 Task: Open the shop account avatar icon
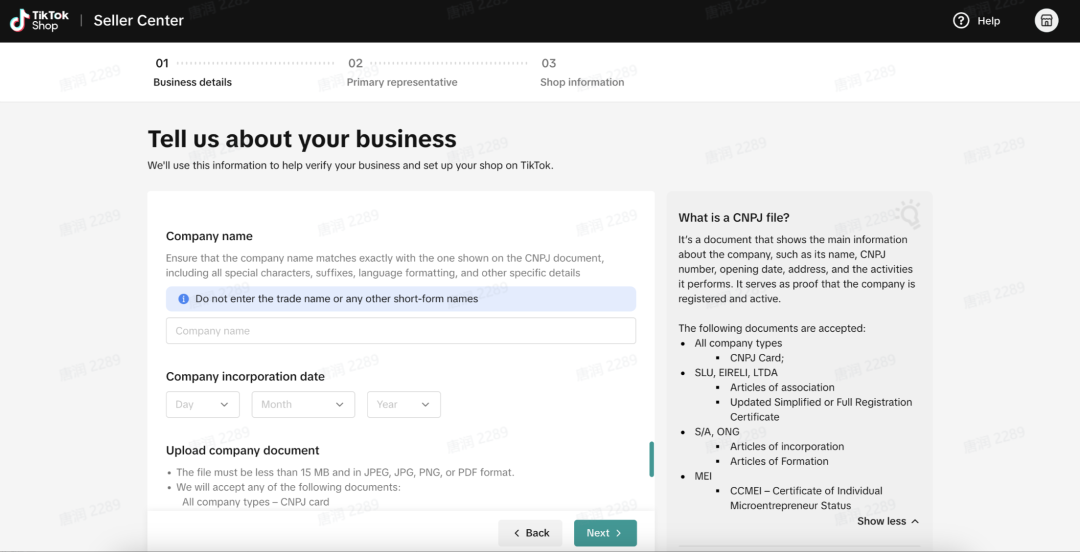pos(1046,21)
